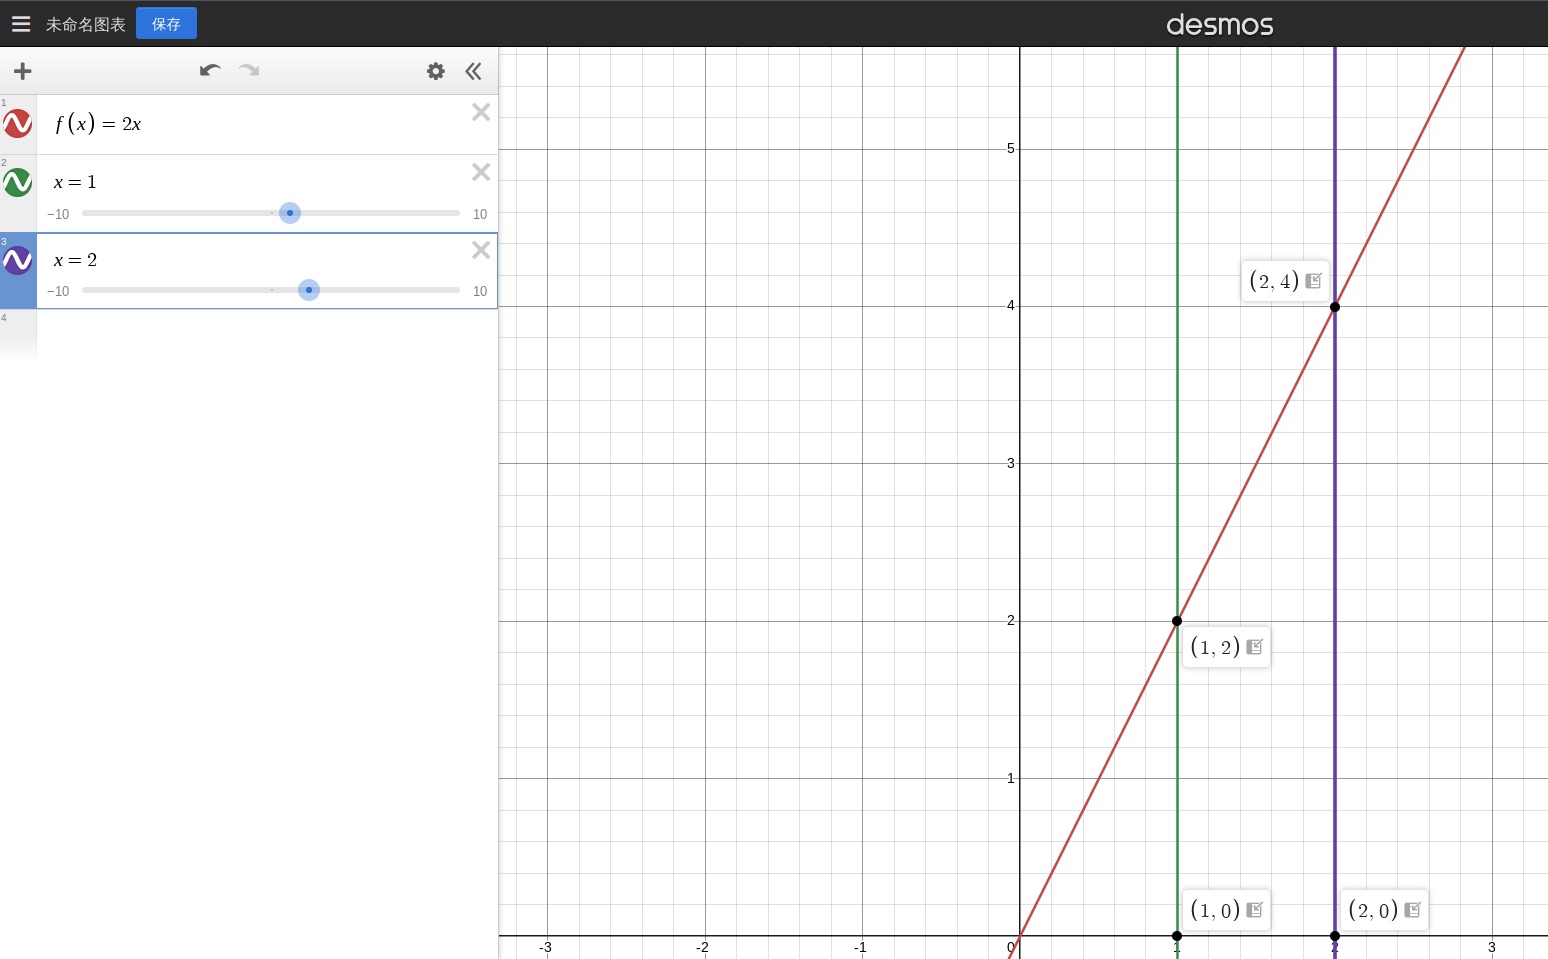Image resolution: width=1548 pixels, height=959 pixels.
Task: Click the Add Item plus icon
Action: (23, 71)
